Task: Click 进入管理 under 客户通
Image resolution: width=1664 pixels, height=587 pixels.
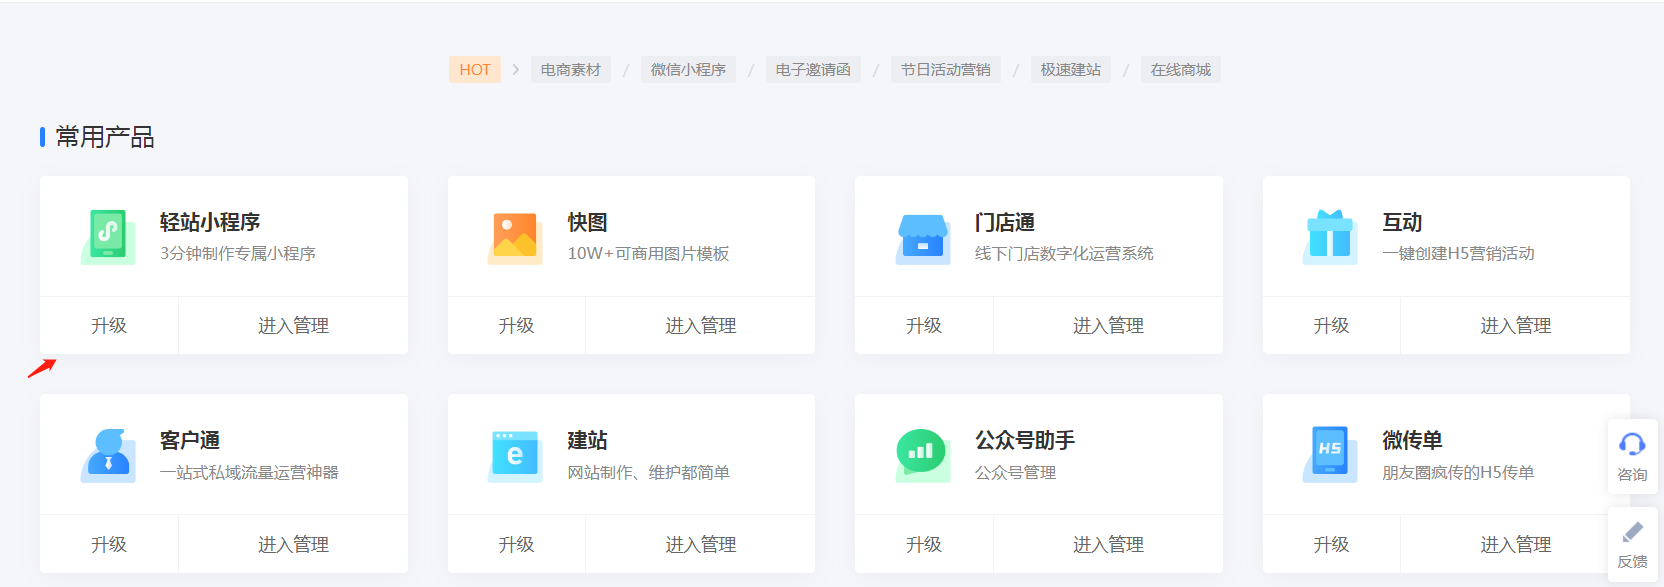Action: click(293, 545)
